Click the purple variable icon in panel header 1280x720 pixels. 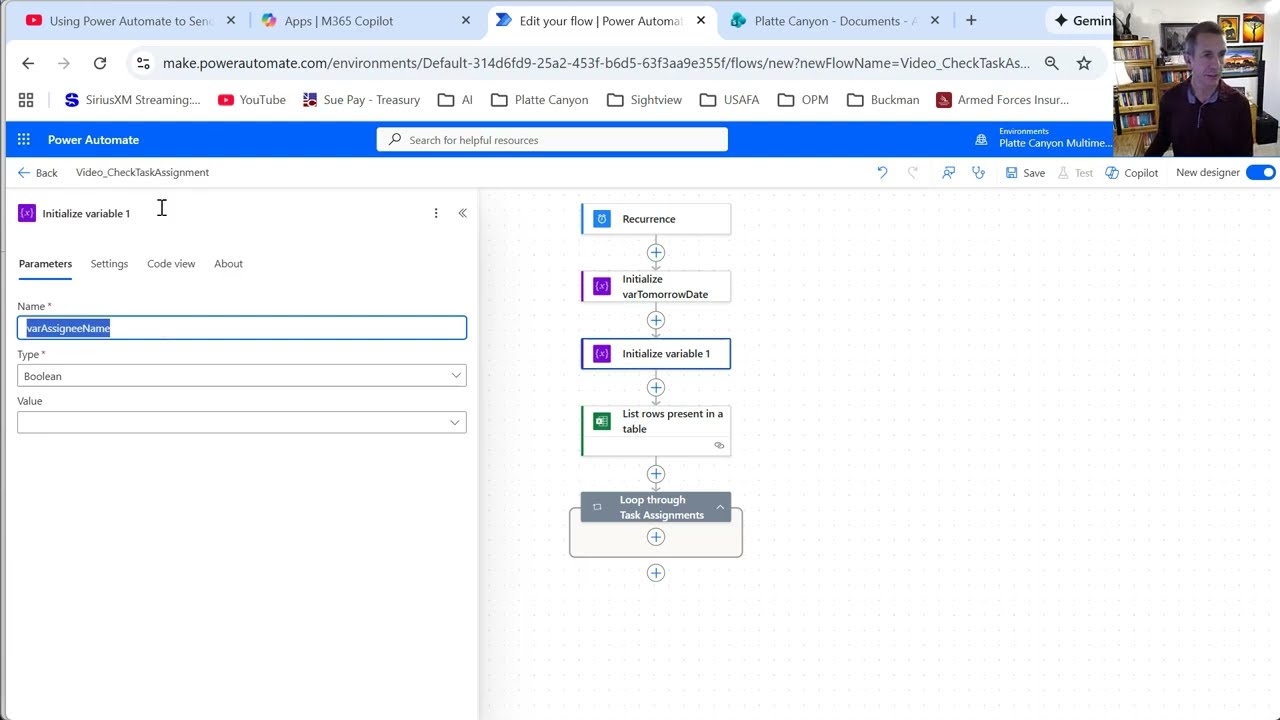(27, 213)
